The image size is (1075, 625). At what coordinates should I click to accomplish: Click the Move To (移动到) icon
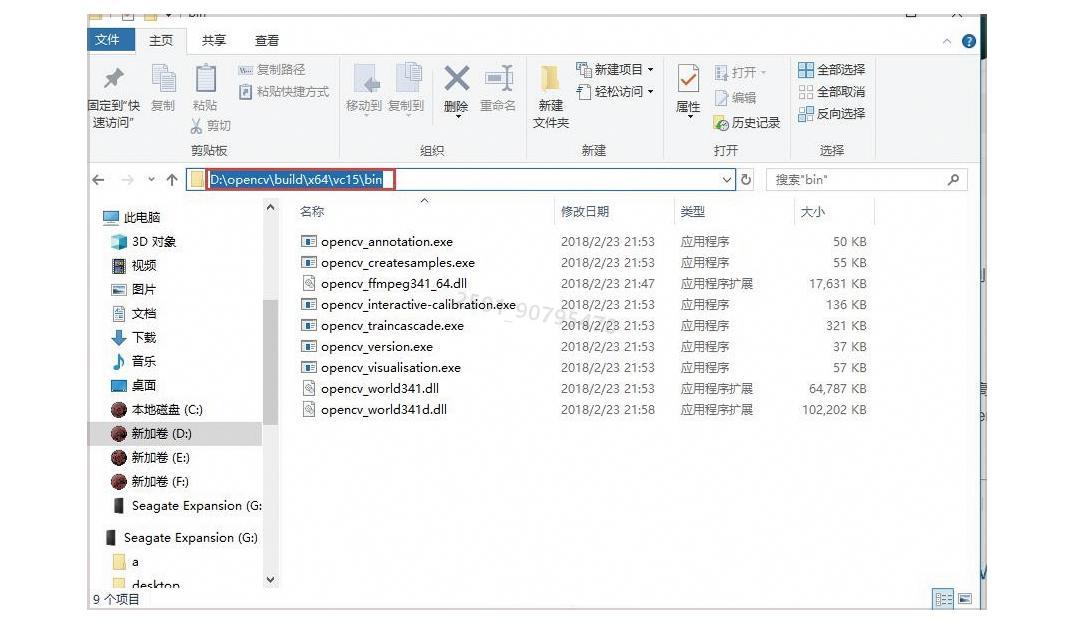365,79
